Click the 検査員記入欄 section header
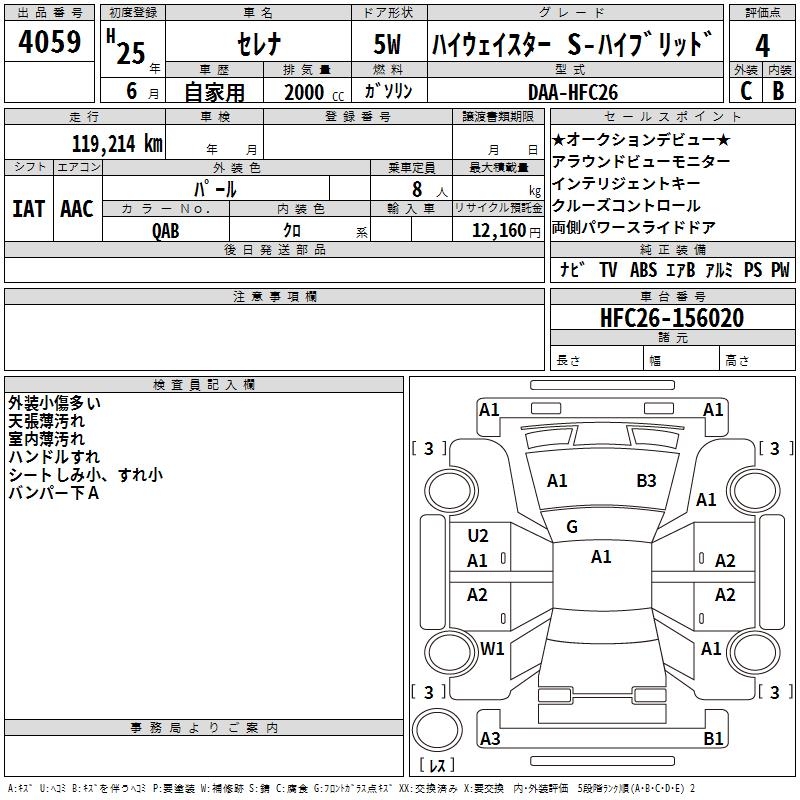Image resolution: width=800 pixels, height=800 pixels. pos(204,385)
